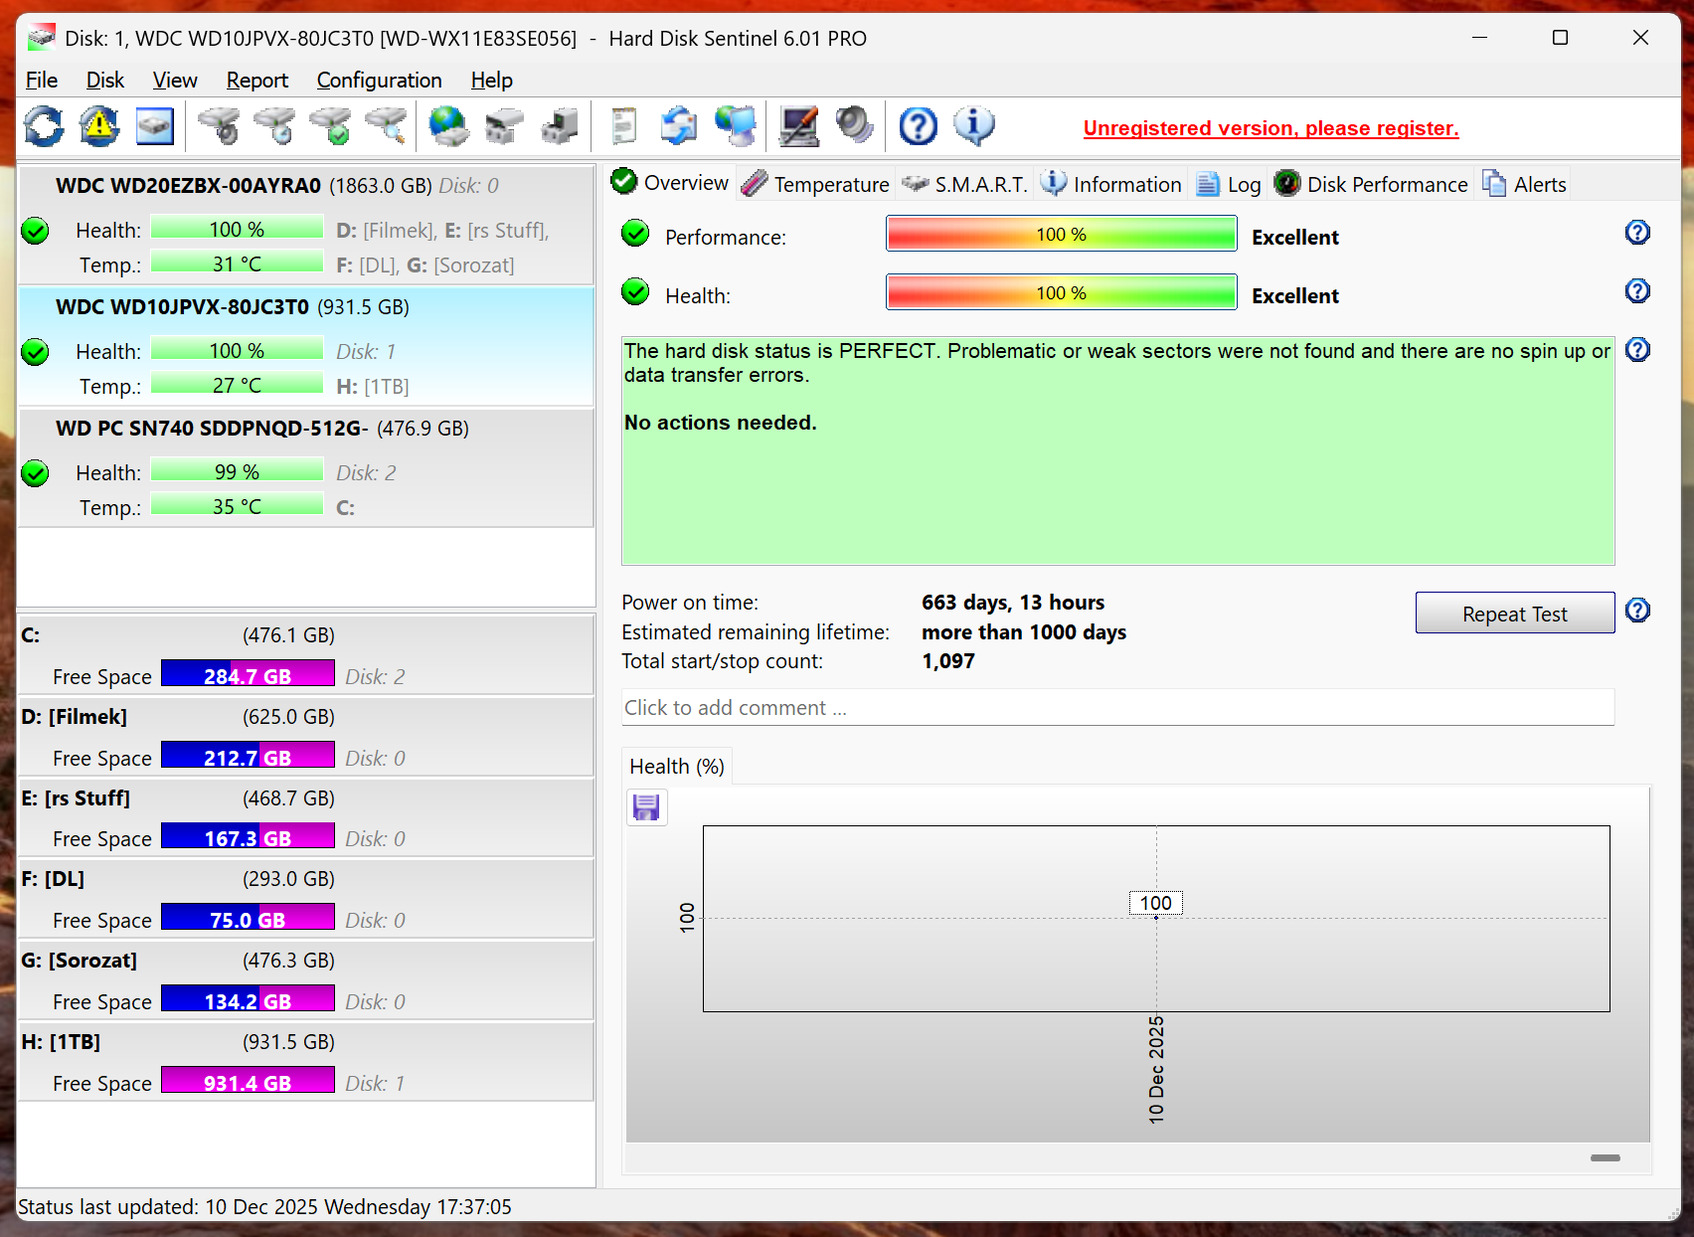Click the Health 100 % gradient bar in Overview
The image size is (1694, 1237).
click(x=1061, y=292)
